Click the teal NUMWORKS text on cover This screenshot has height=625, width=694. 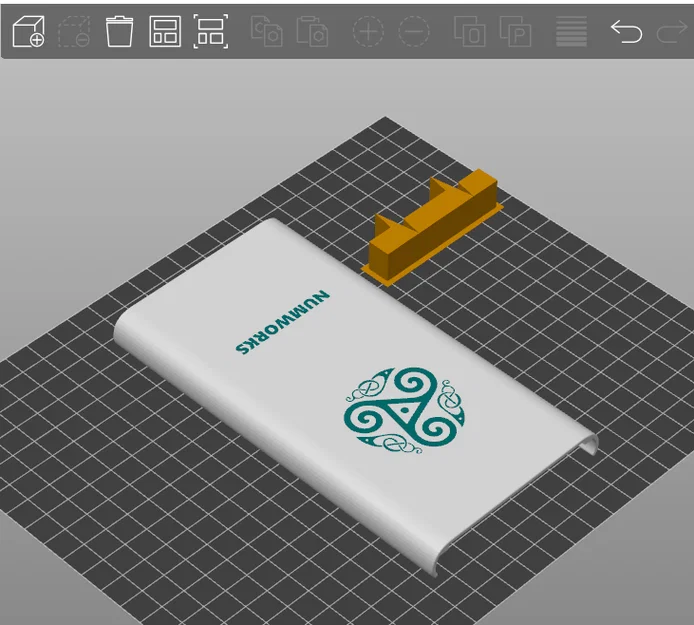coord(282,322)
